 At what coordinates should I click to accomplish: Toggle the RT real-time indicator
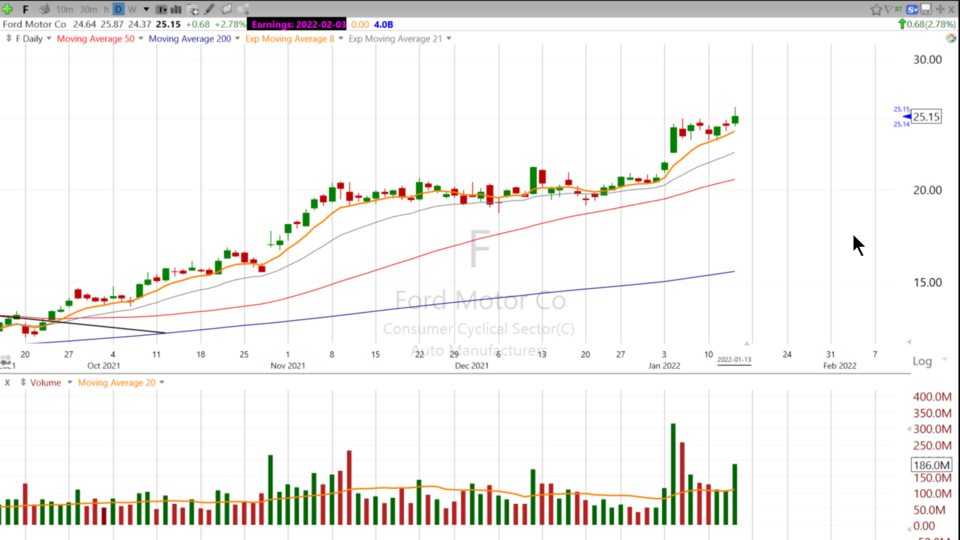coord(899,9)
